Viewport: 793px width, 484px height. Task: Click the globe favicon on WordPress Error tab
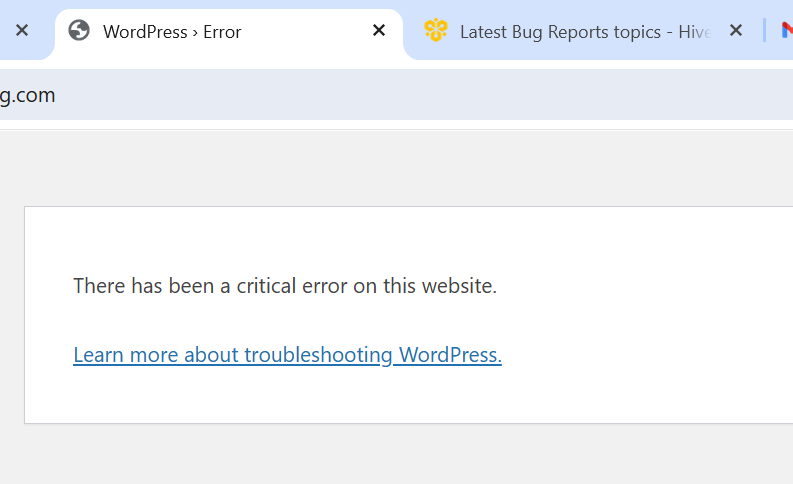79,31
